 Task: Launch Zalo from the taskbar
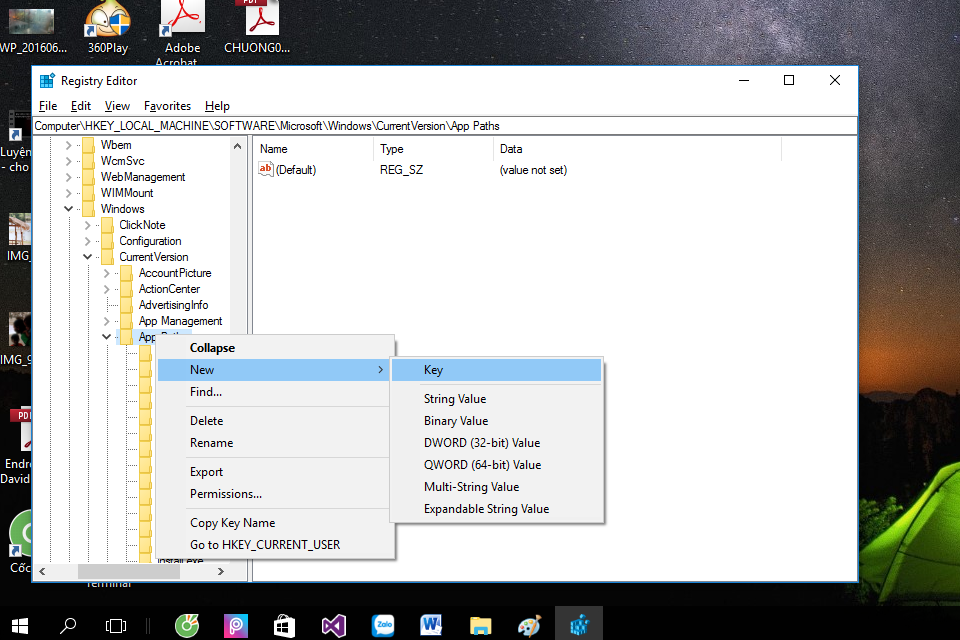coord(382,623)
